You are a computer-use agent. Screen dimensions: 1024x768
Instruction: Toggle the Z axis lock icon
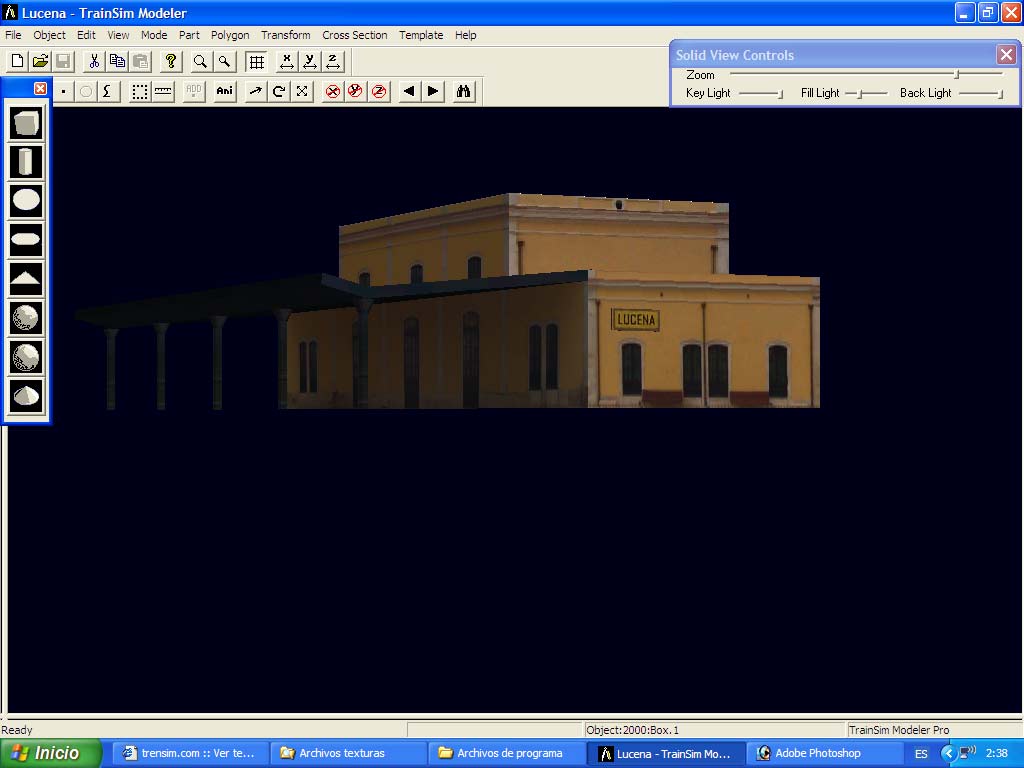point(333,61)
